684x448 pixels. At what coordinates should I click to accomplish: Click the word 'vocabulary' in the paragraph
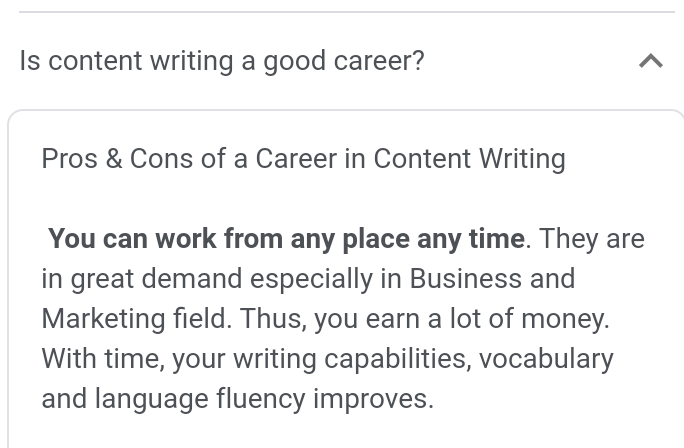coord(547,359)
